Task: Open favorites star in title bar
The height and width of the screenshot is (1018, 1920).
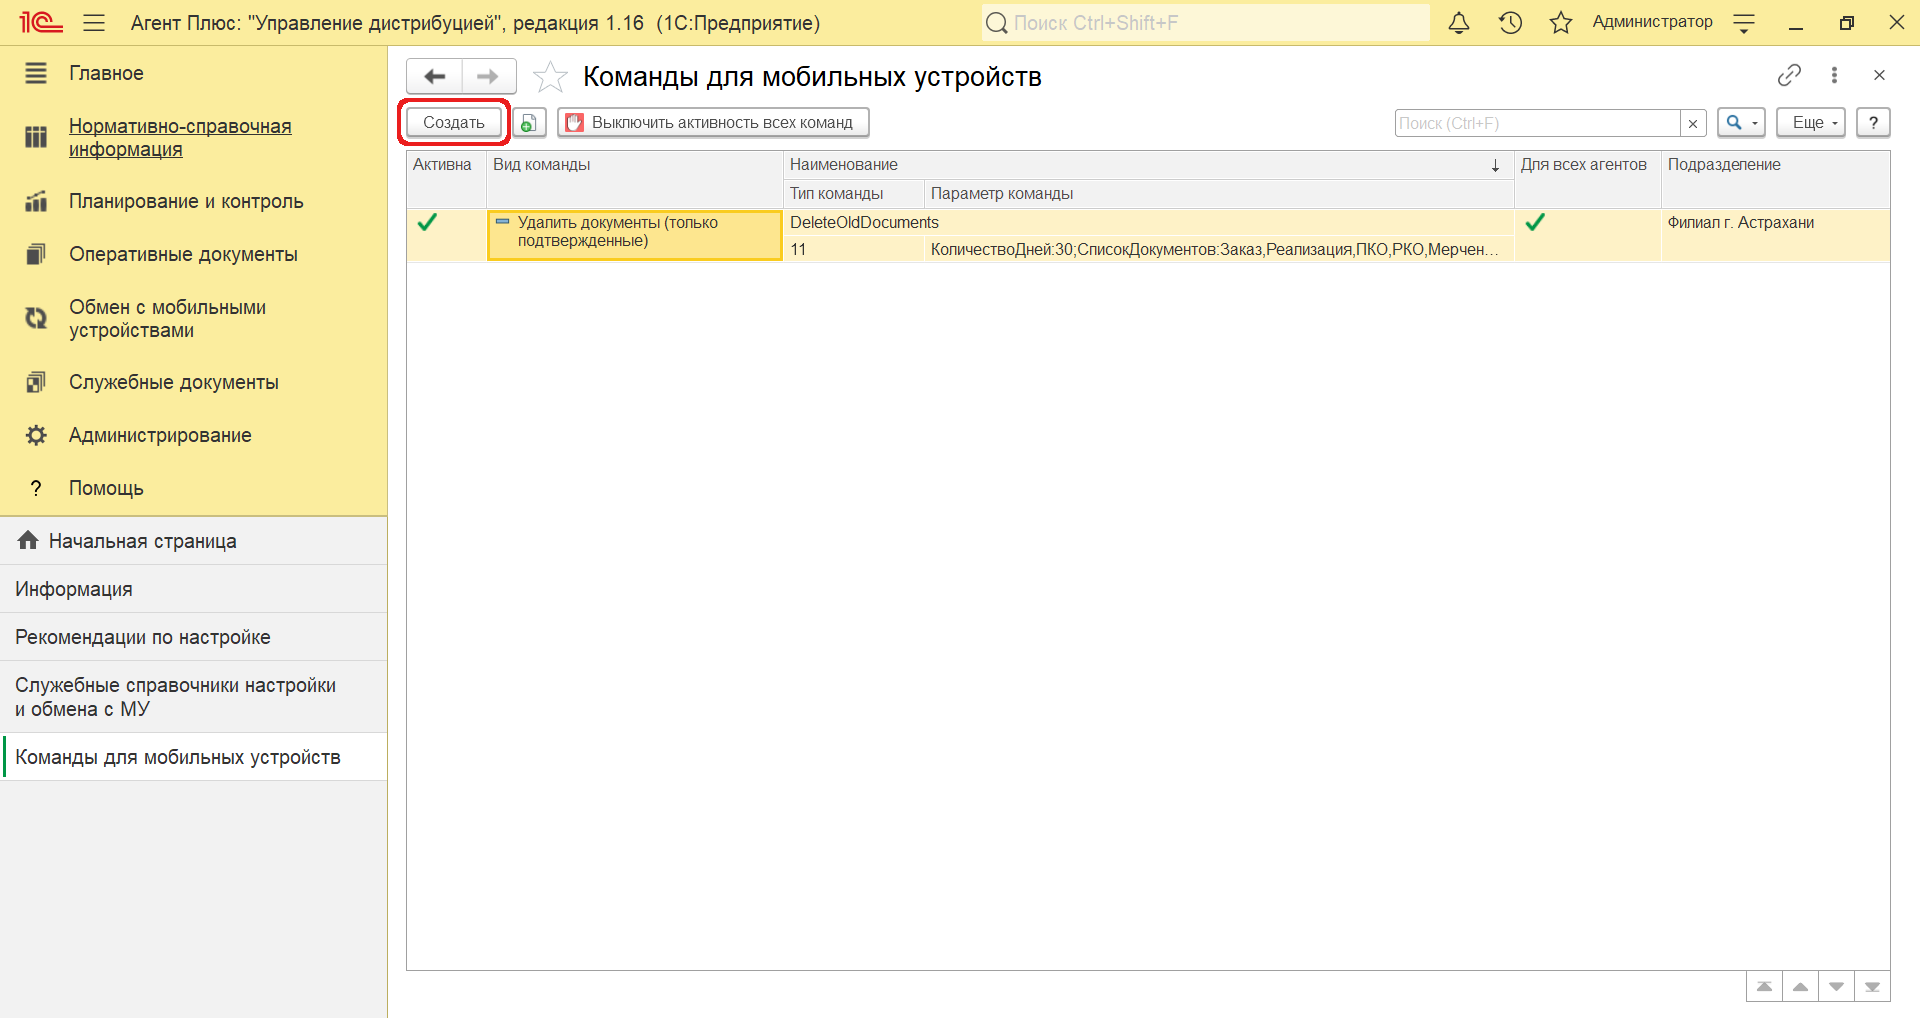Action: [1560, 23]
